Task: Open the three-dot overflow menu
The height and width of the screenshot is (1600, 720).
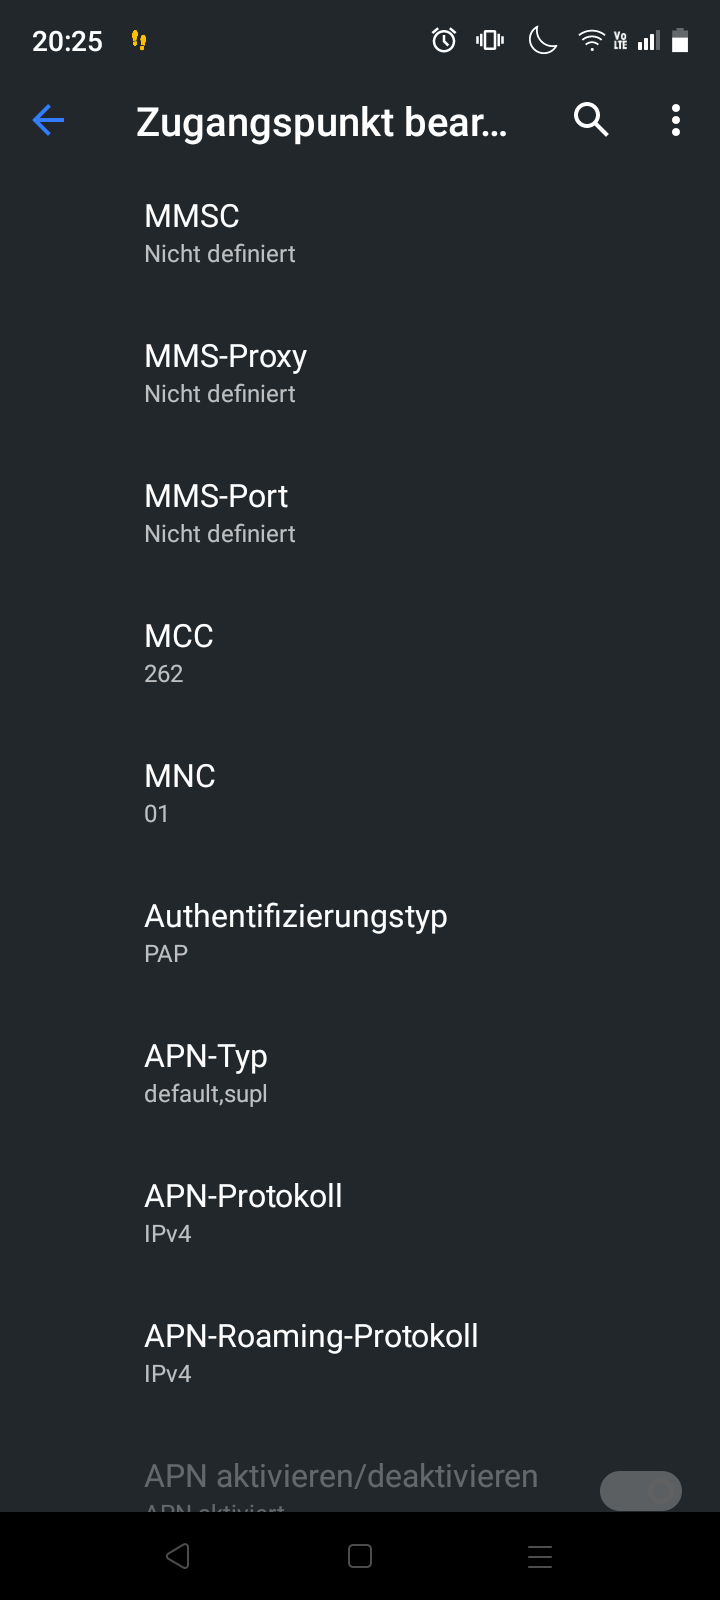Action: point(676,121)
